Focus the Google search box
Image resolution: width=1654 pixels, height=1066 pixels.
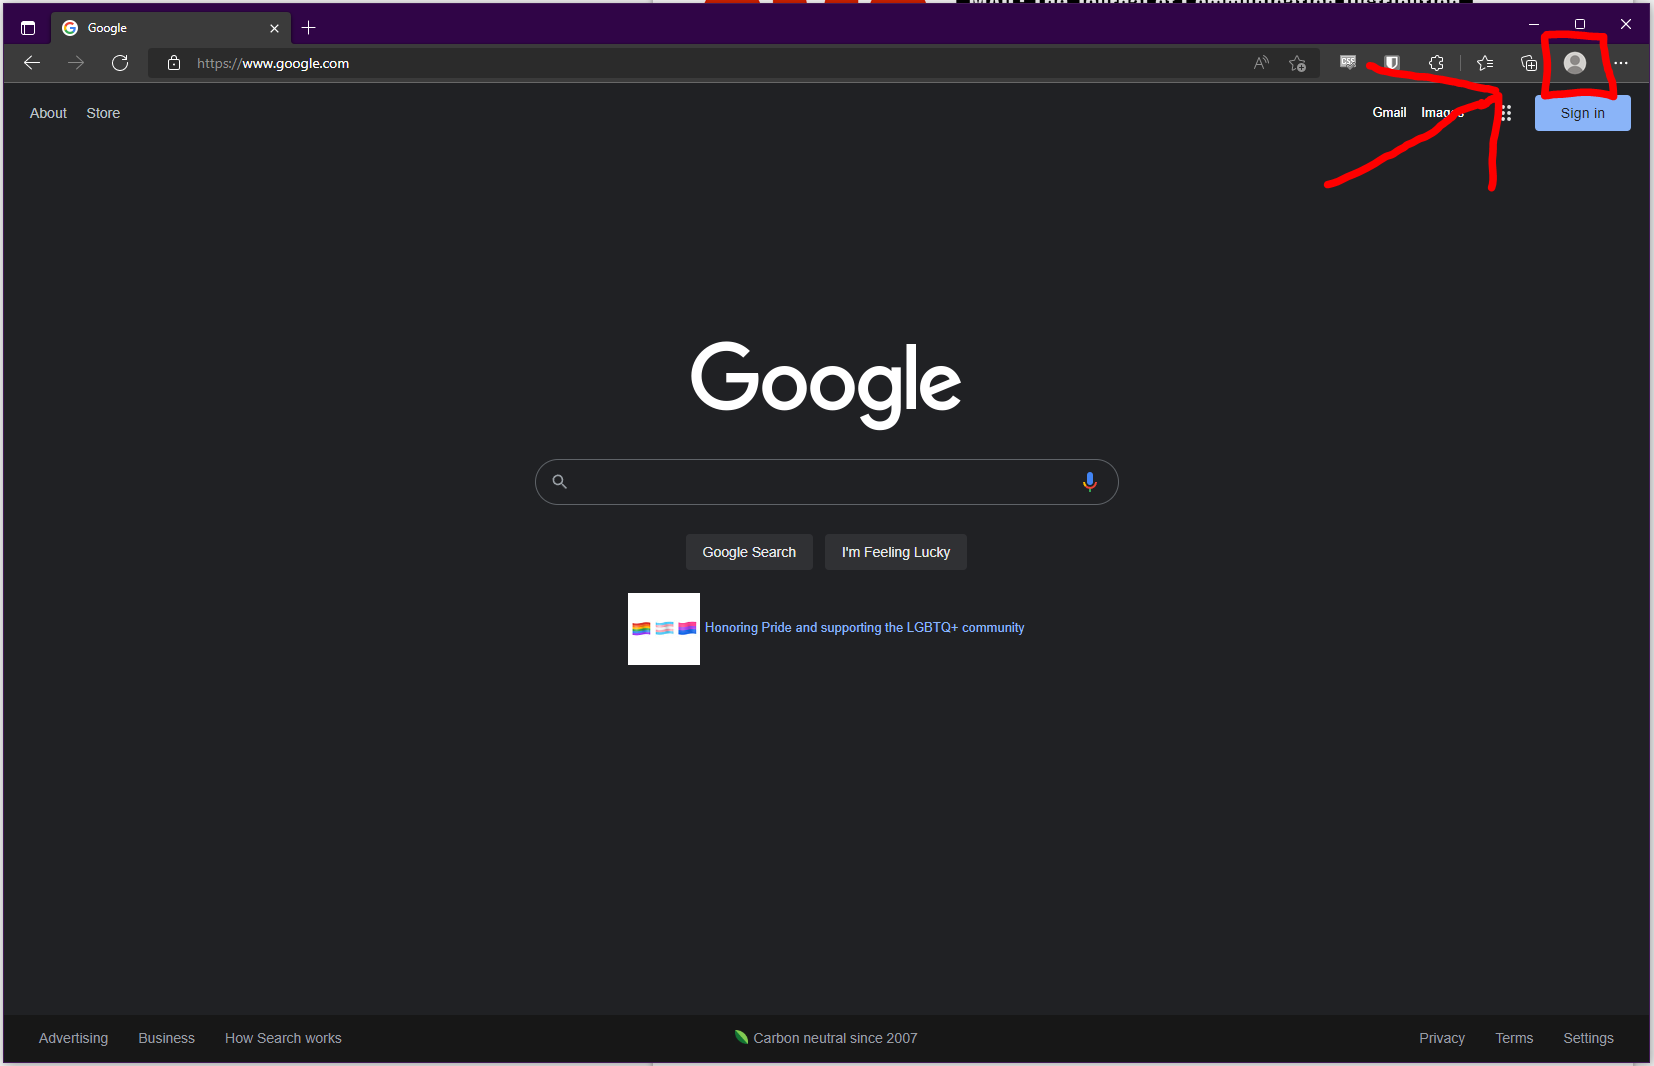click(826, 482)
